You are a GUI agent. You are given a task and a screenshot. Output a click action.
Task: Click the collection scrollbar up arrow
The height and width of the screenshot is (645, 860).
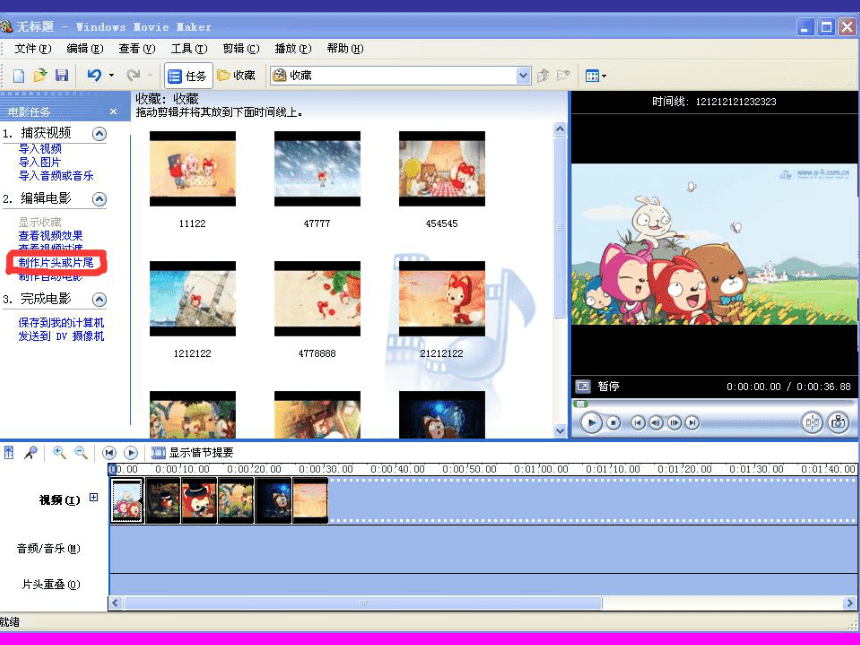(x=560, y=129)
